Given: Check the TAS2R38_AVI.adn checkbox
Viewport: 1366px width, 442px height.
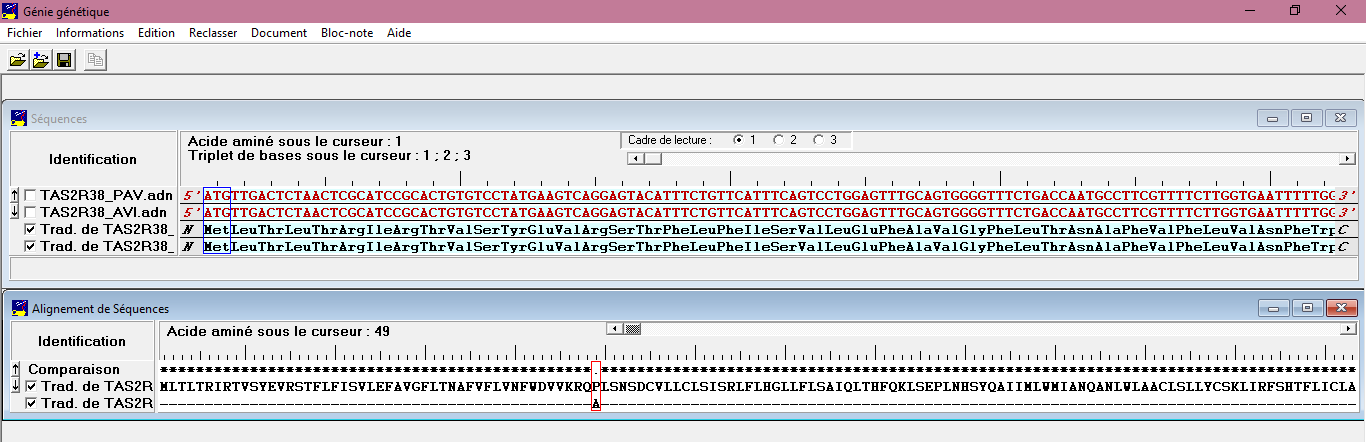Looking at the screenshot, I should [31, 212].
